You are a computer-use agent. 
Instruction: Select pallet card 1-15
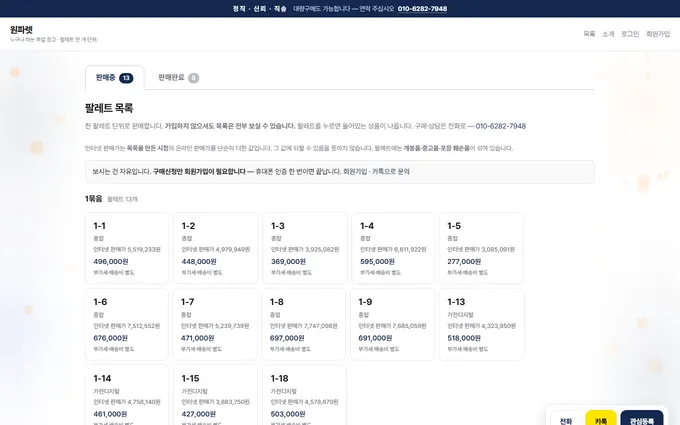pos(216,396)
